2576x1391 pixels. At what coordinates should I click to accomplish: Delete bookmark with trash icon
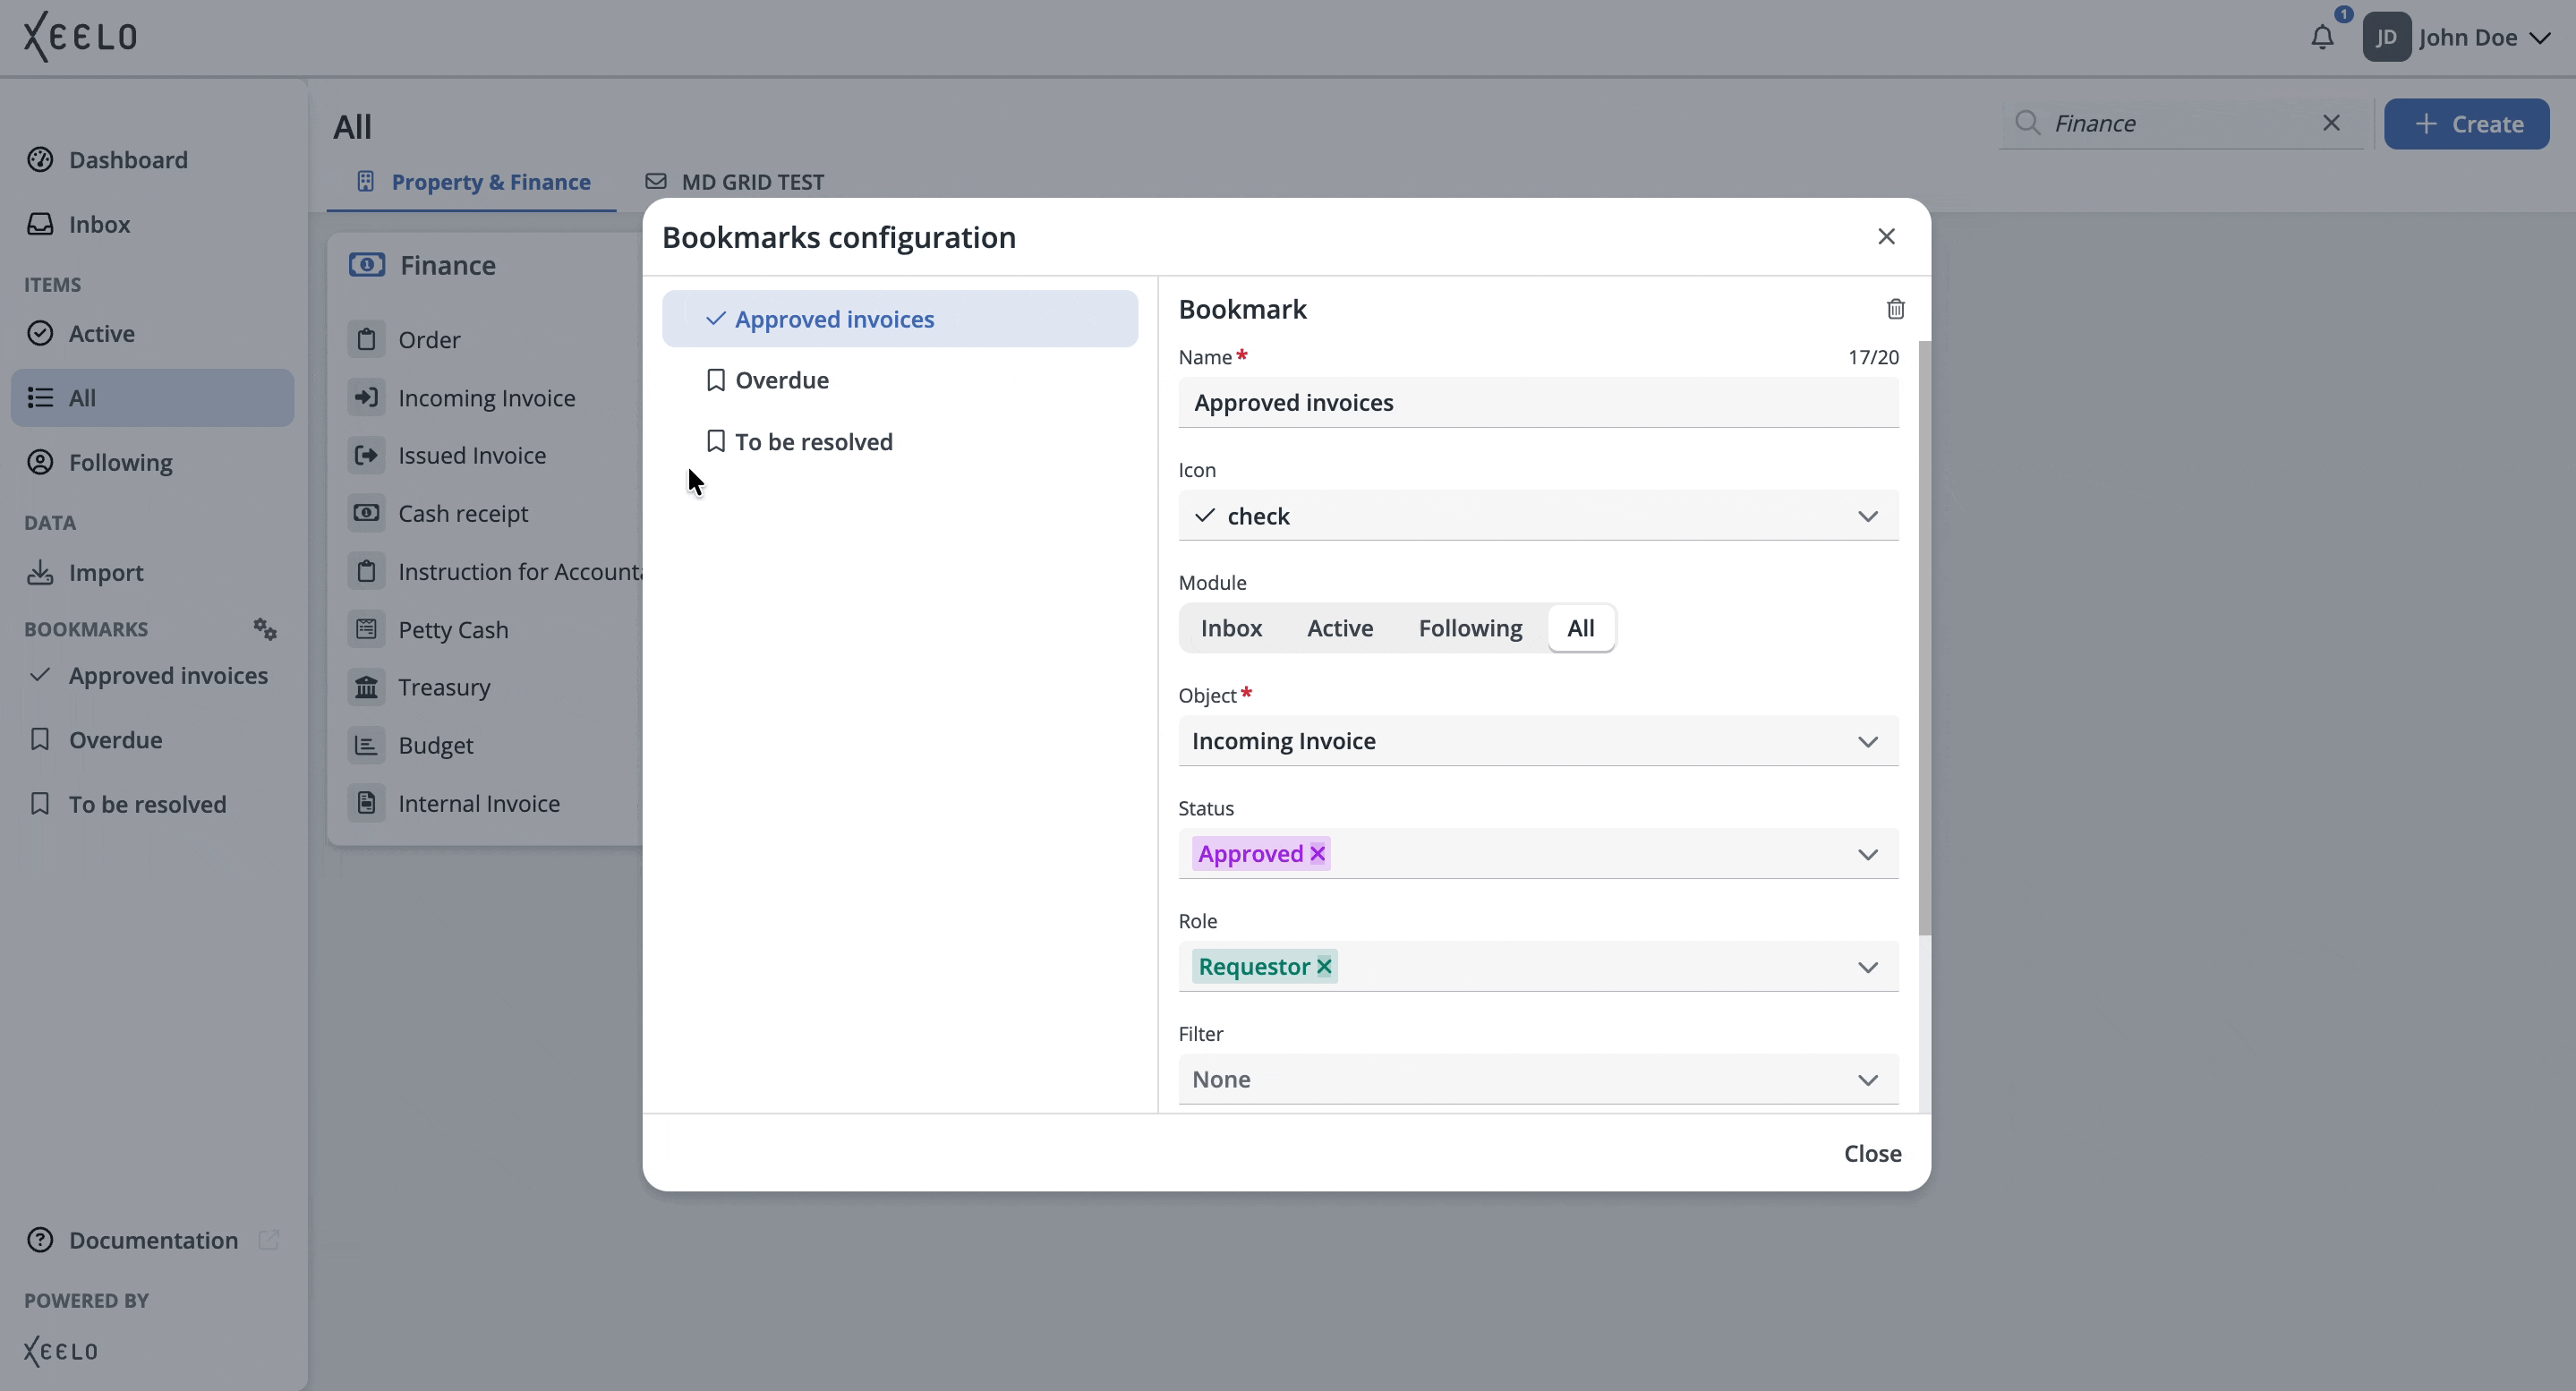click(1895, 309)
